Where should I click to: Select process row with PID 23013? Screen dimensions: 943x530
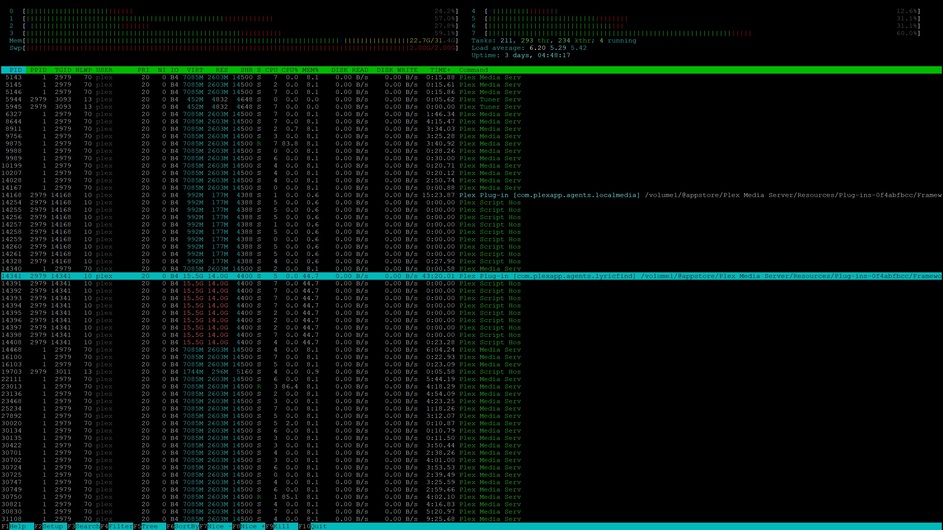point(472,386)
